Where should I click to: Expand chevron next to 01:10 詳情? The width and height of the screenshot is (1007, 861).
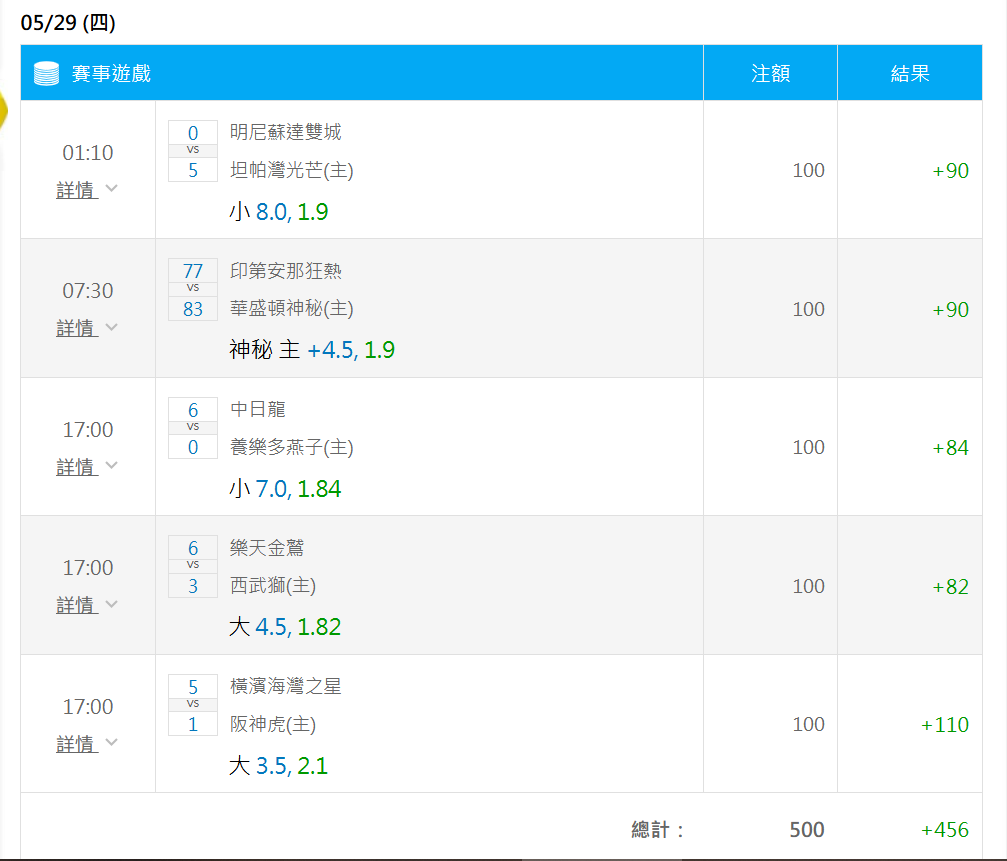[112, 188]
